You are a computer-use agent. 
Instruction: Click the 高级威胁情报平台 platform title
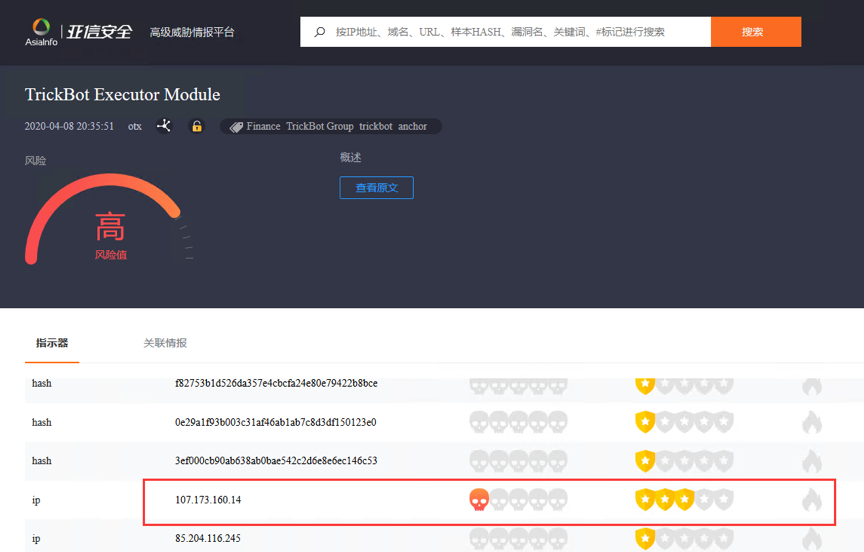click(192, 32)
